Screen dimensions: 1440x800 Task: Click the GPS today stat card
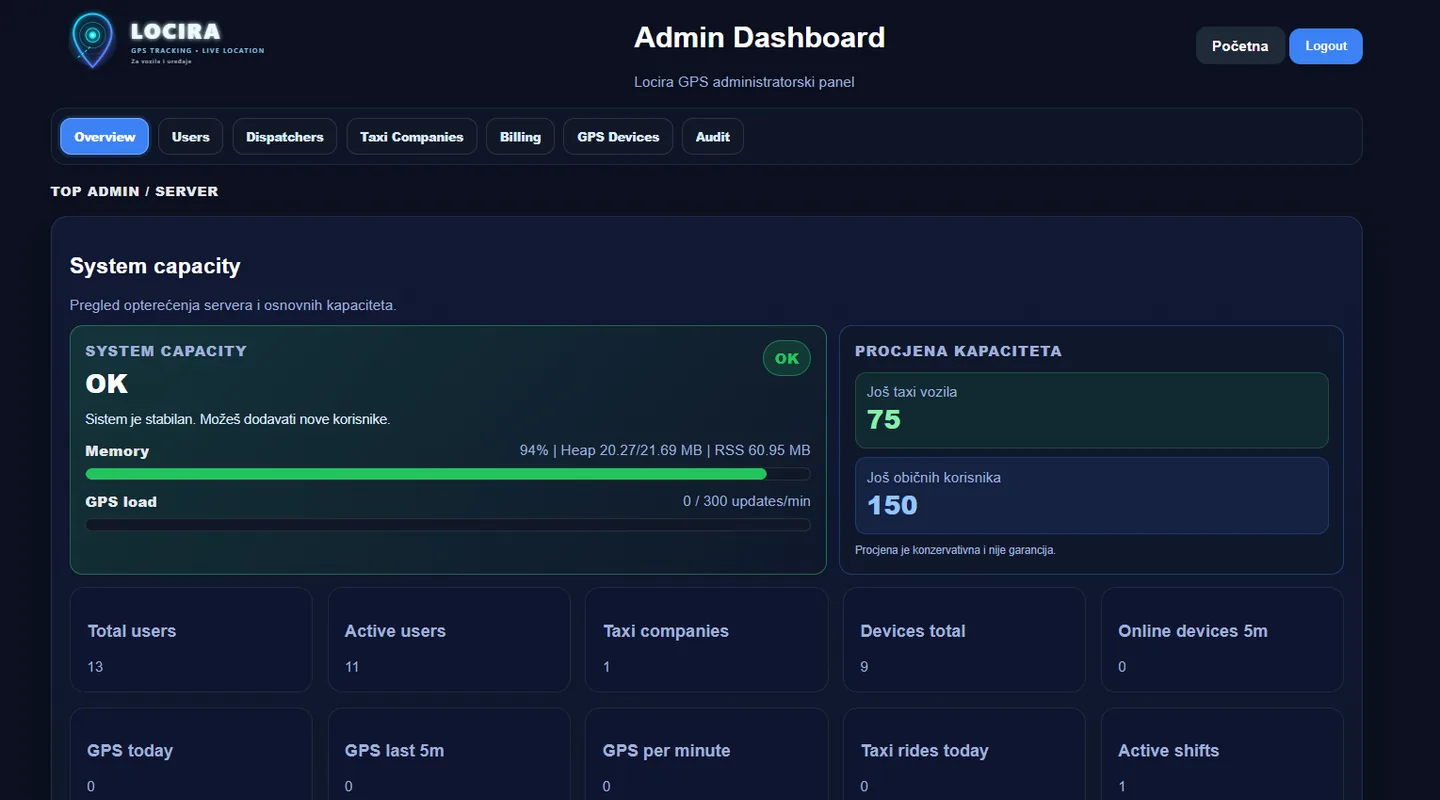[x=191, y=755]
